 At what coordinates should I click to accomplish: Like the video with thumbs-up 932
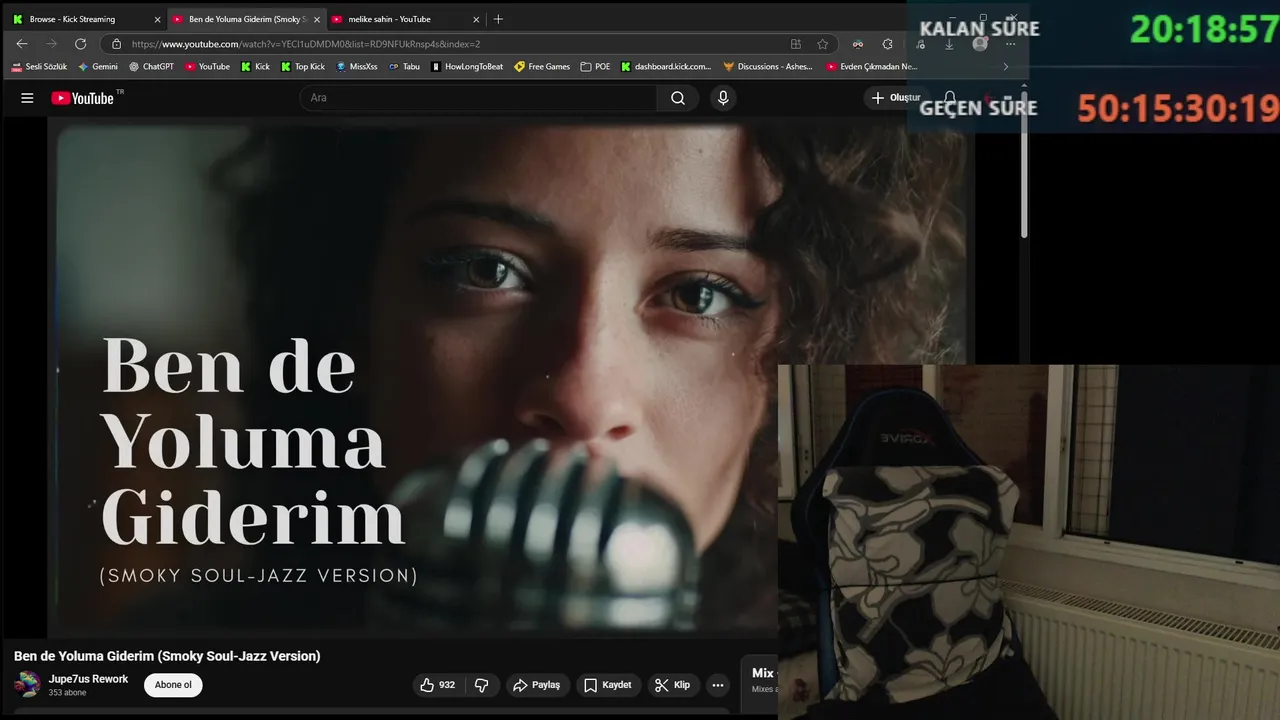tap(438, 685)
